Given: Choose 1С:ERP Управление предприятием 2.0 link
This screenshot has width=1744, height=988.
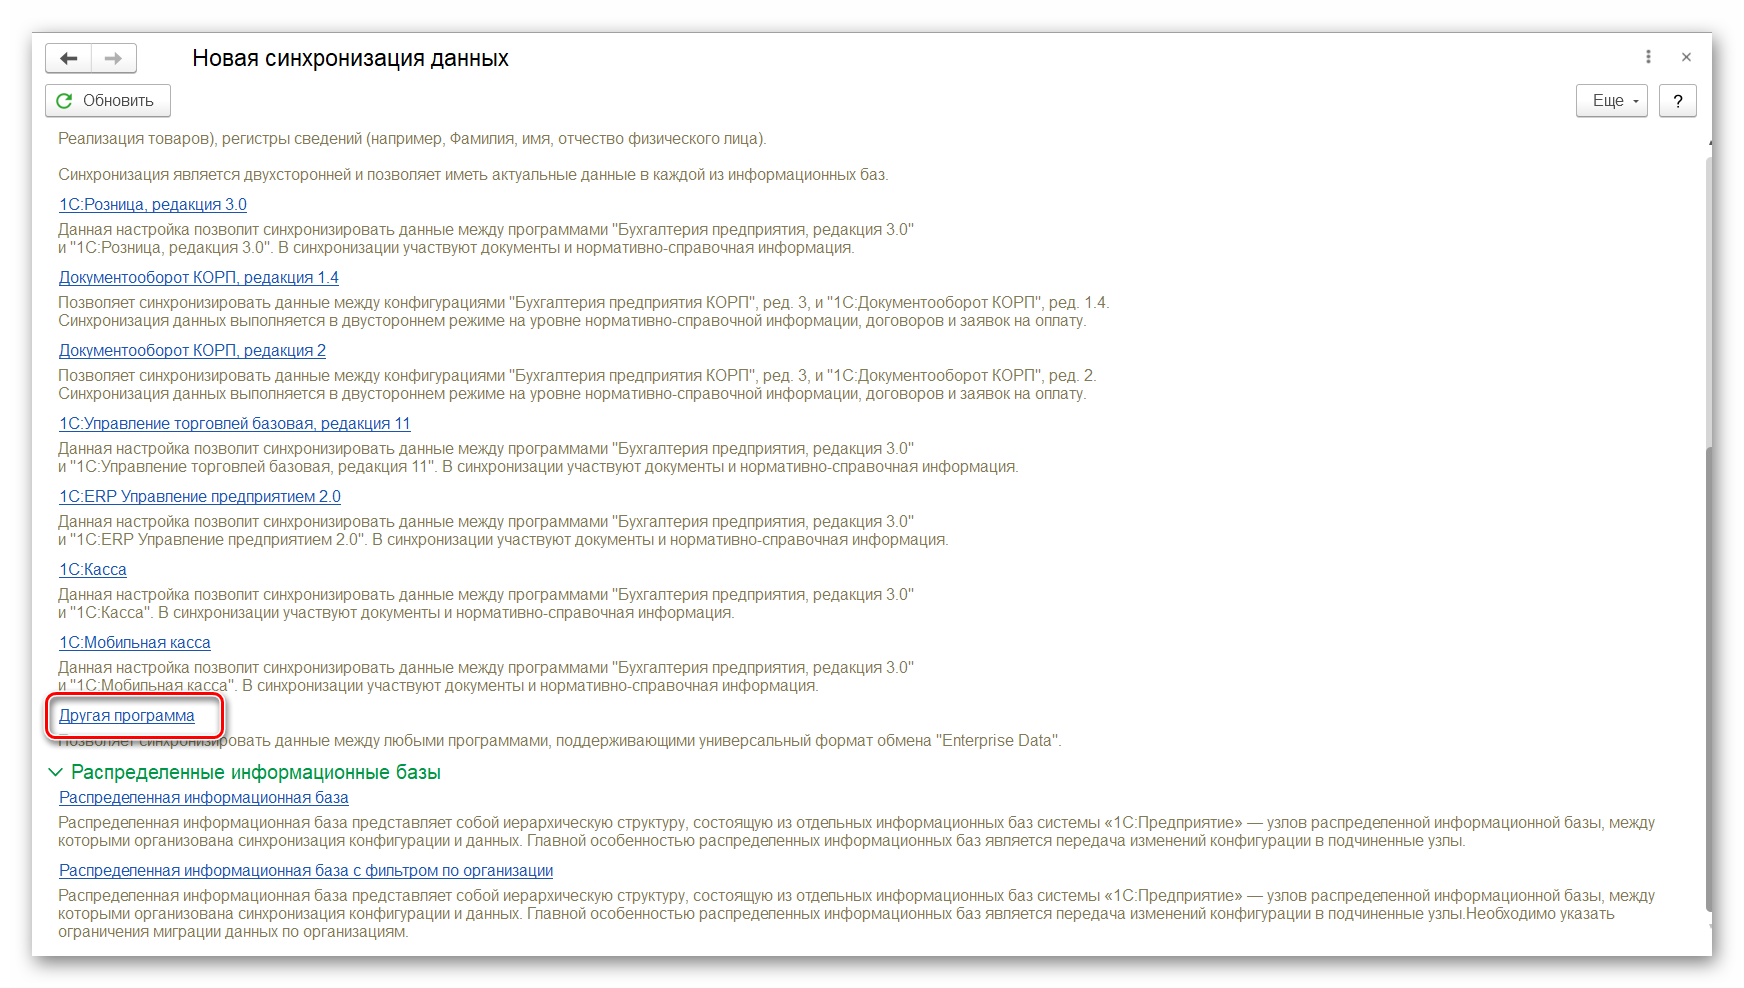Looking at the screenshot, I should pos(200,497).
